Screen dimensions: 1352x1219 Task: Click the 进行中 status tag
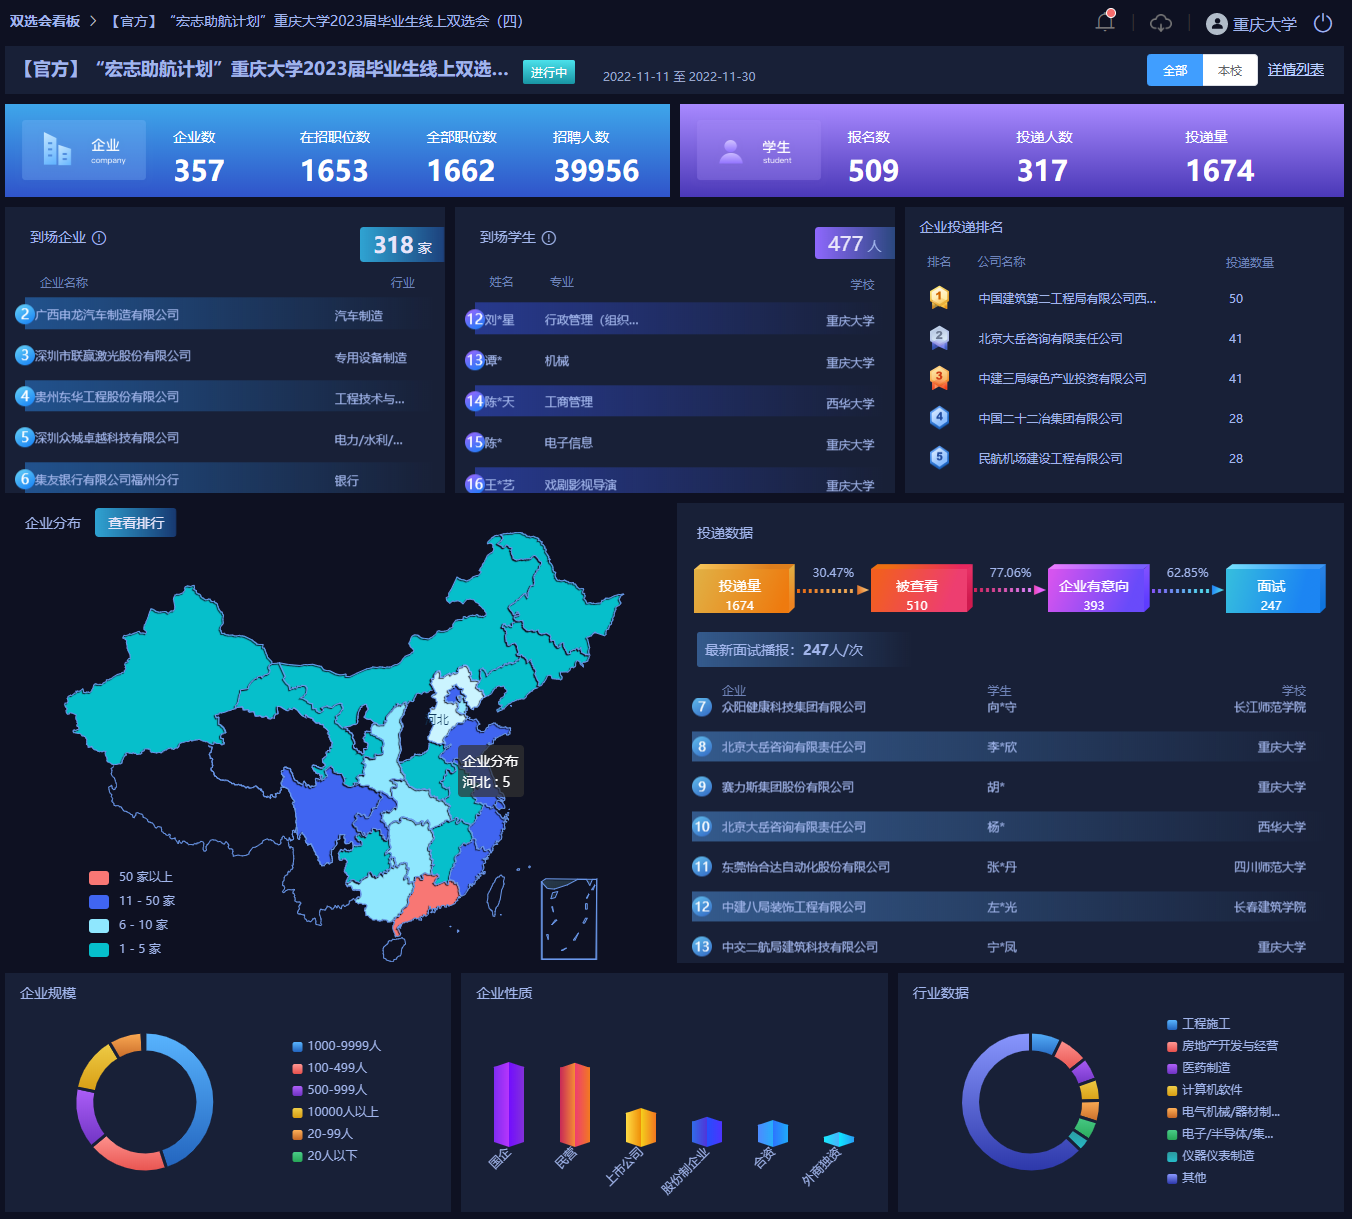549,72
